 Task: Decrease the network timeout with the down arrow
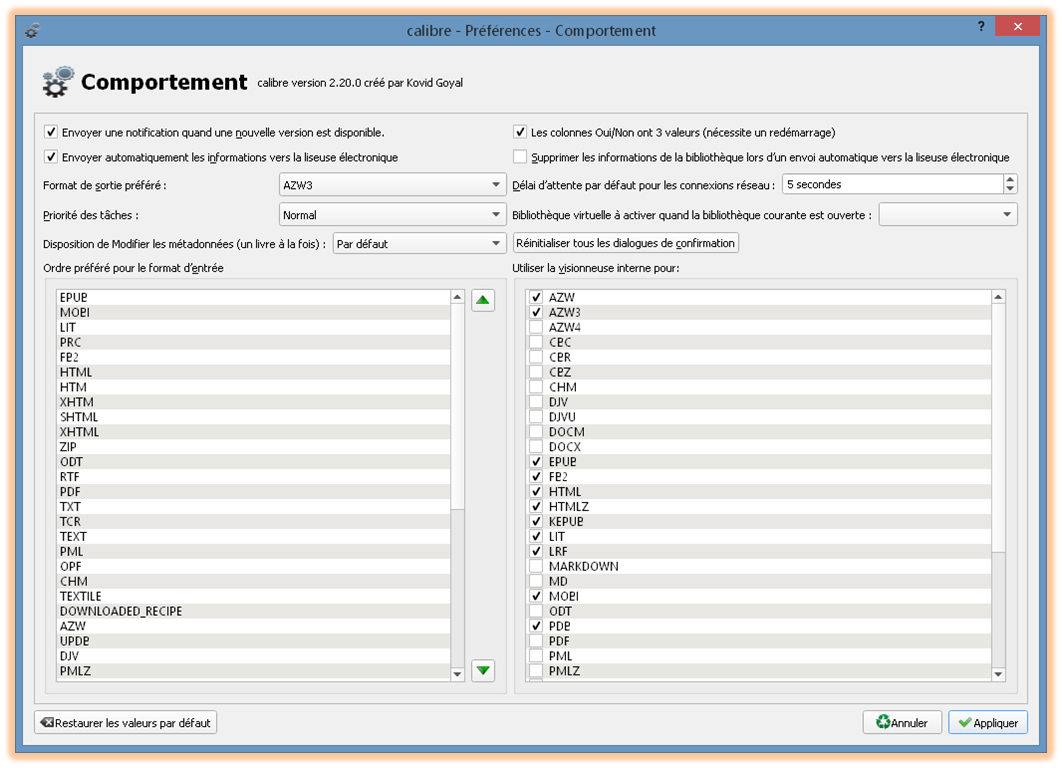[1010, 189]
